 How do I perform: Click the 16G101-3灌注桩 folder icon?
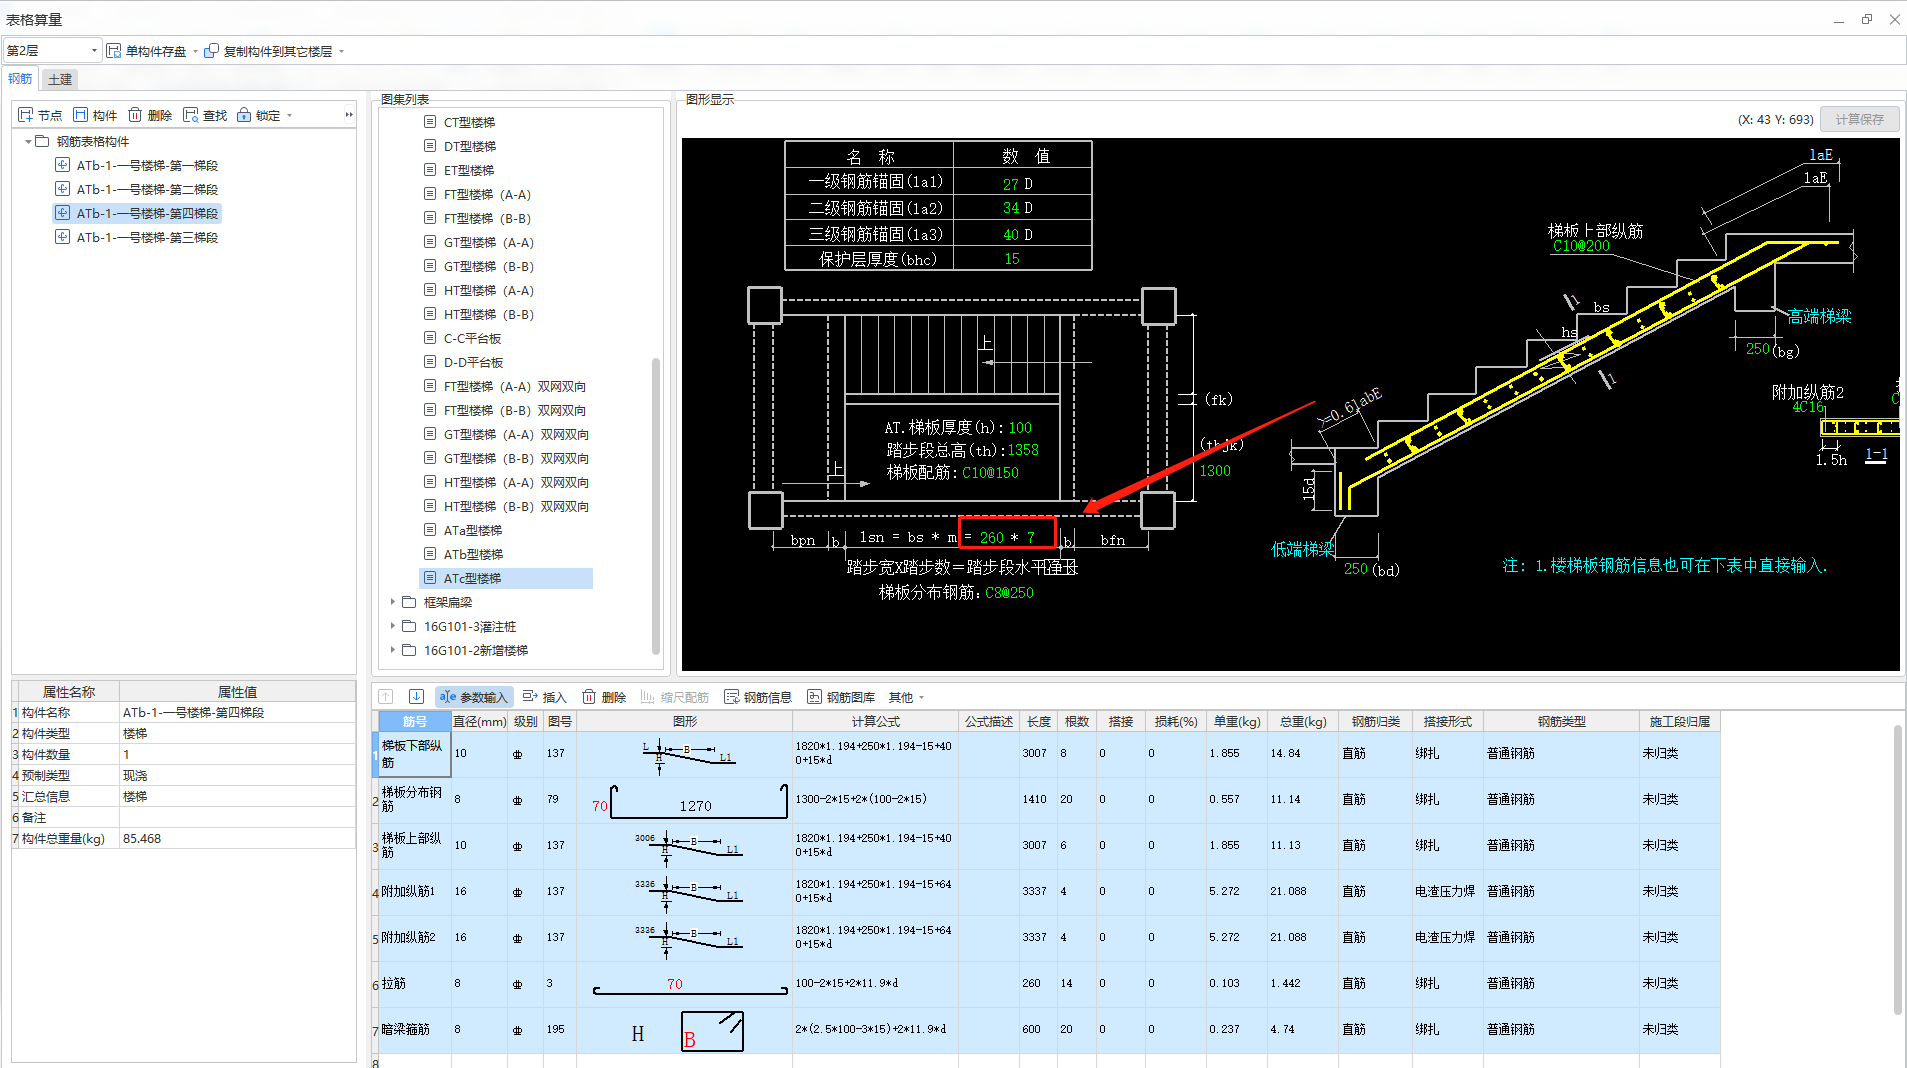[409, 626]
